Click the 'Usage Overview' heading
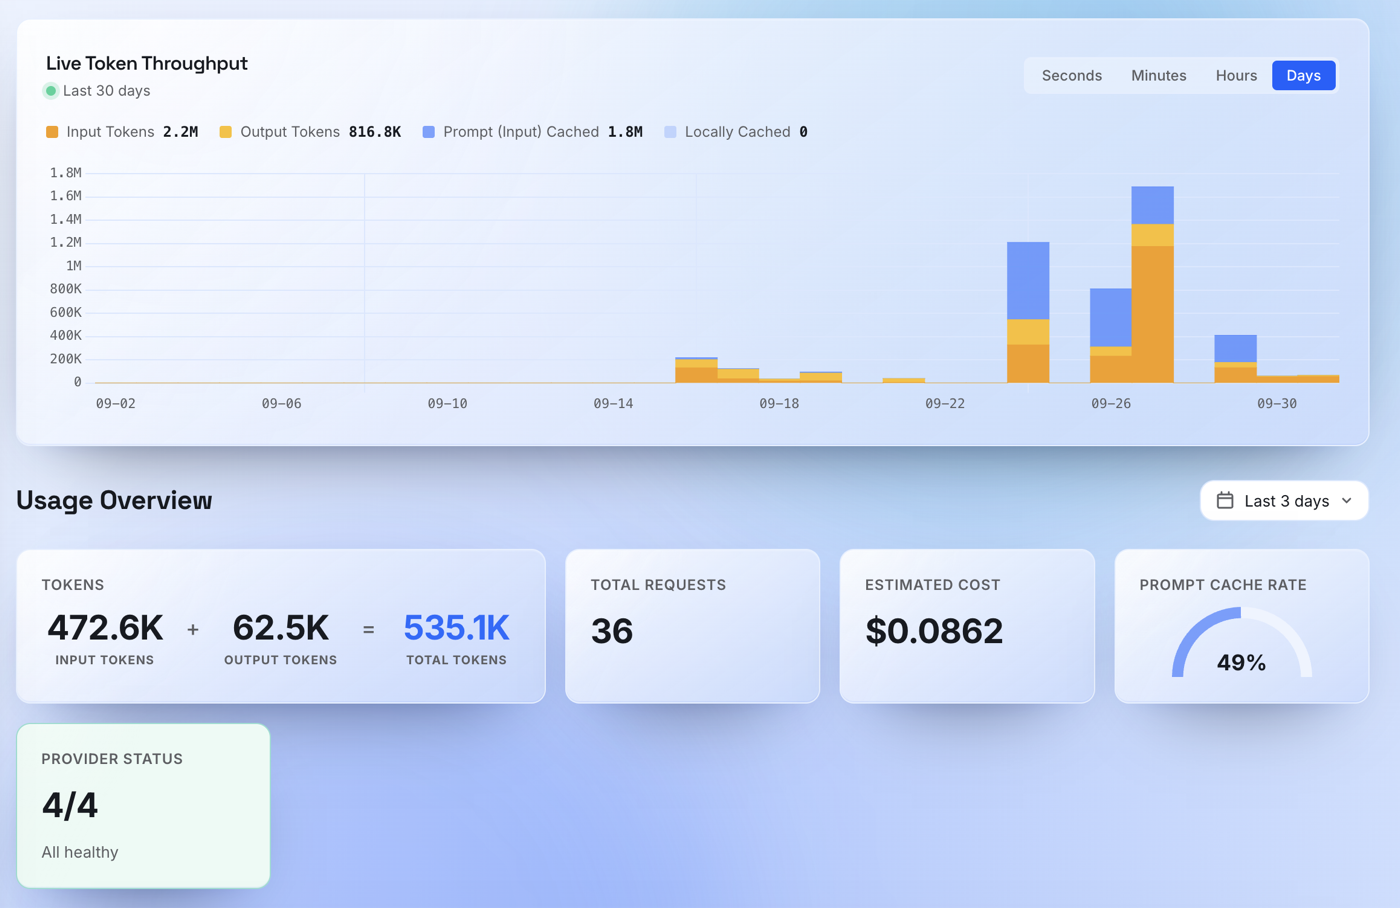 (x=114, y=500)
